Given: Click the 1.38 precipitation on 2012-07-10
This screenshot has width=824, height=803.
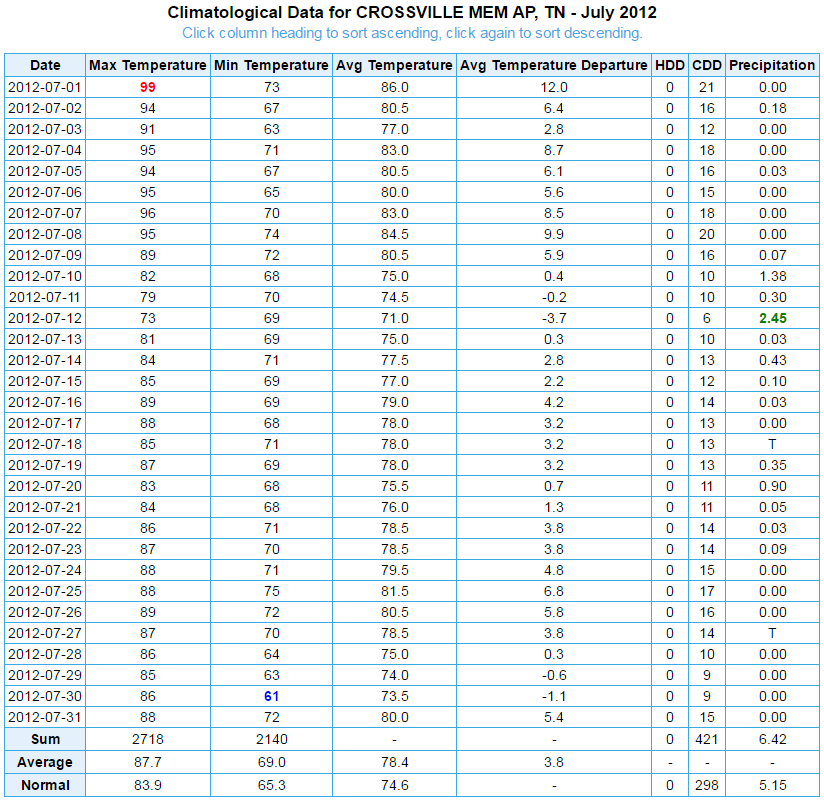Looking at the screenshot, I should tap(772, 276).
